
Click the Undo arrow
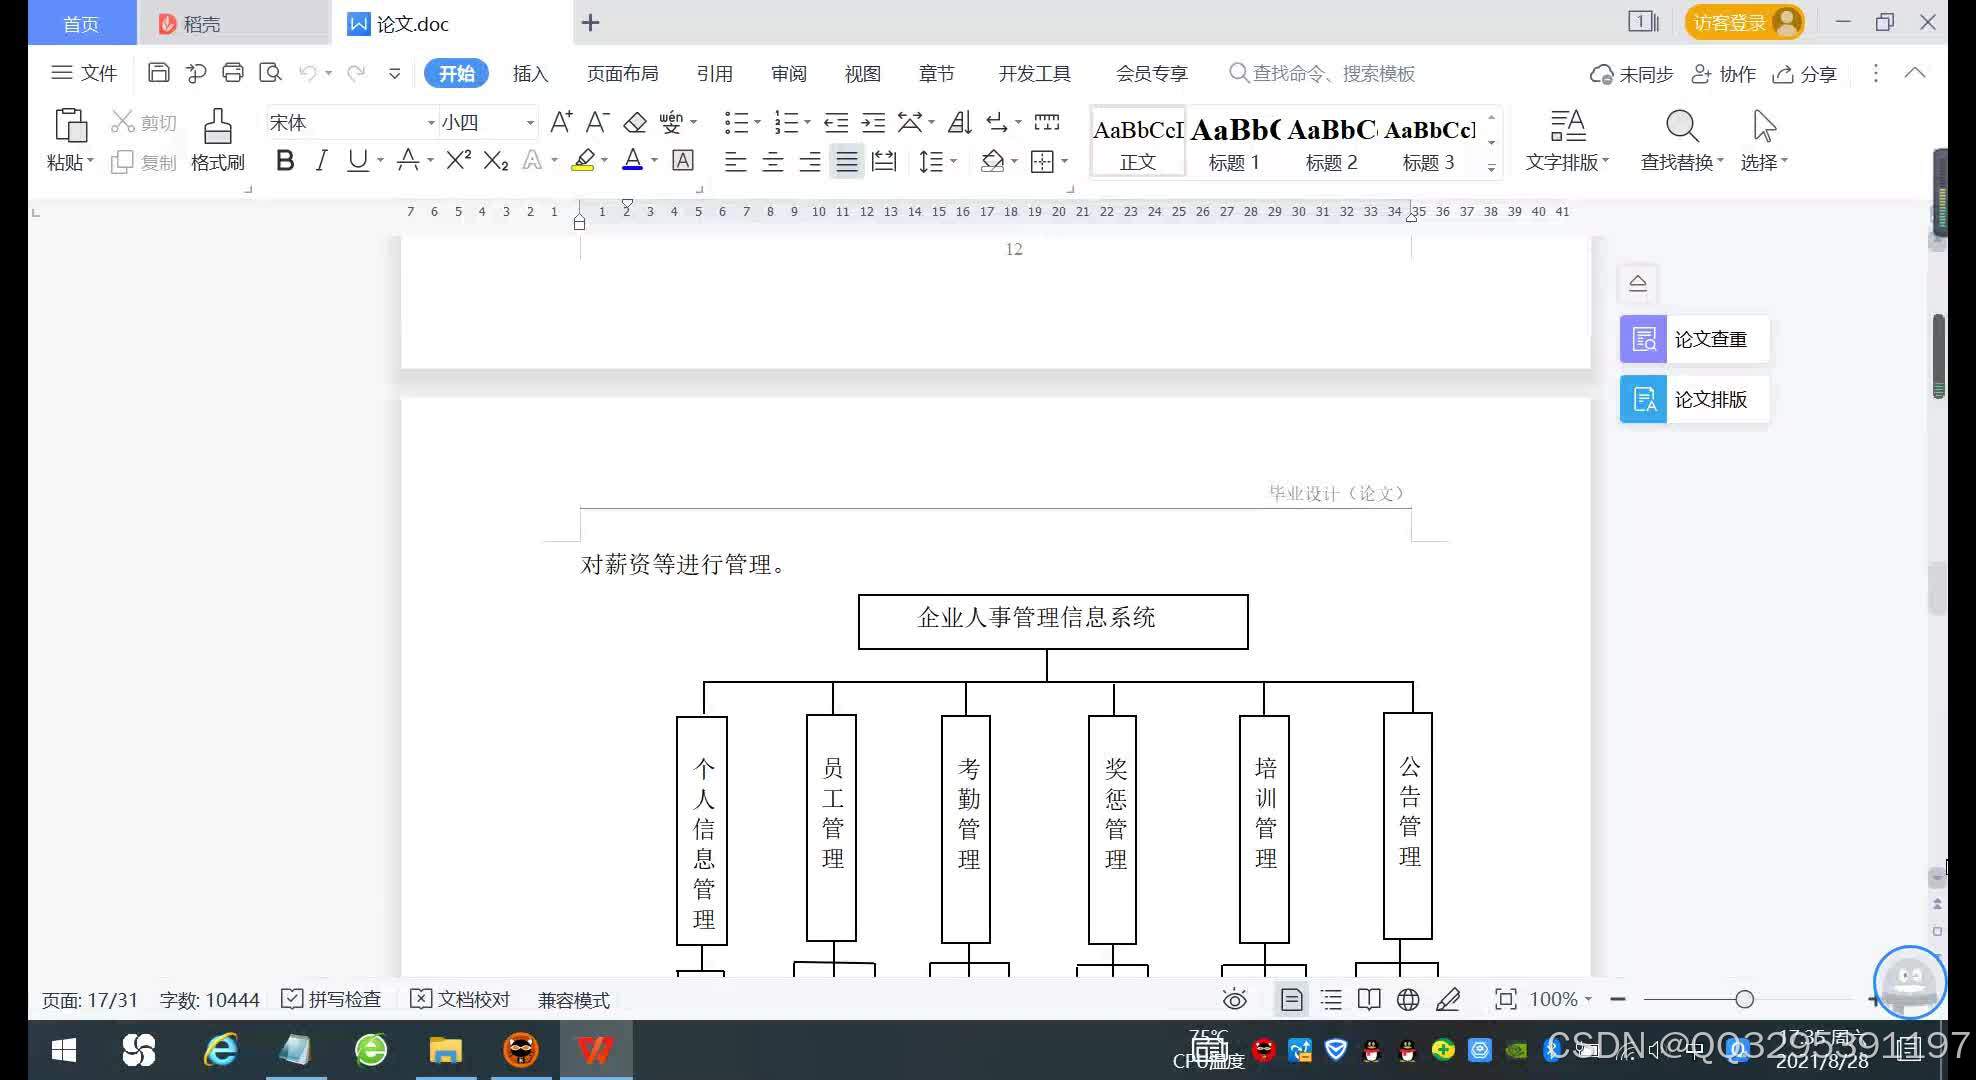(308, 73)
